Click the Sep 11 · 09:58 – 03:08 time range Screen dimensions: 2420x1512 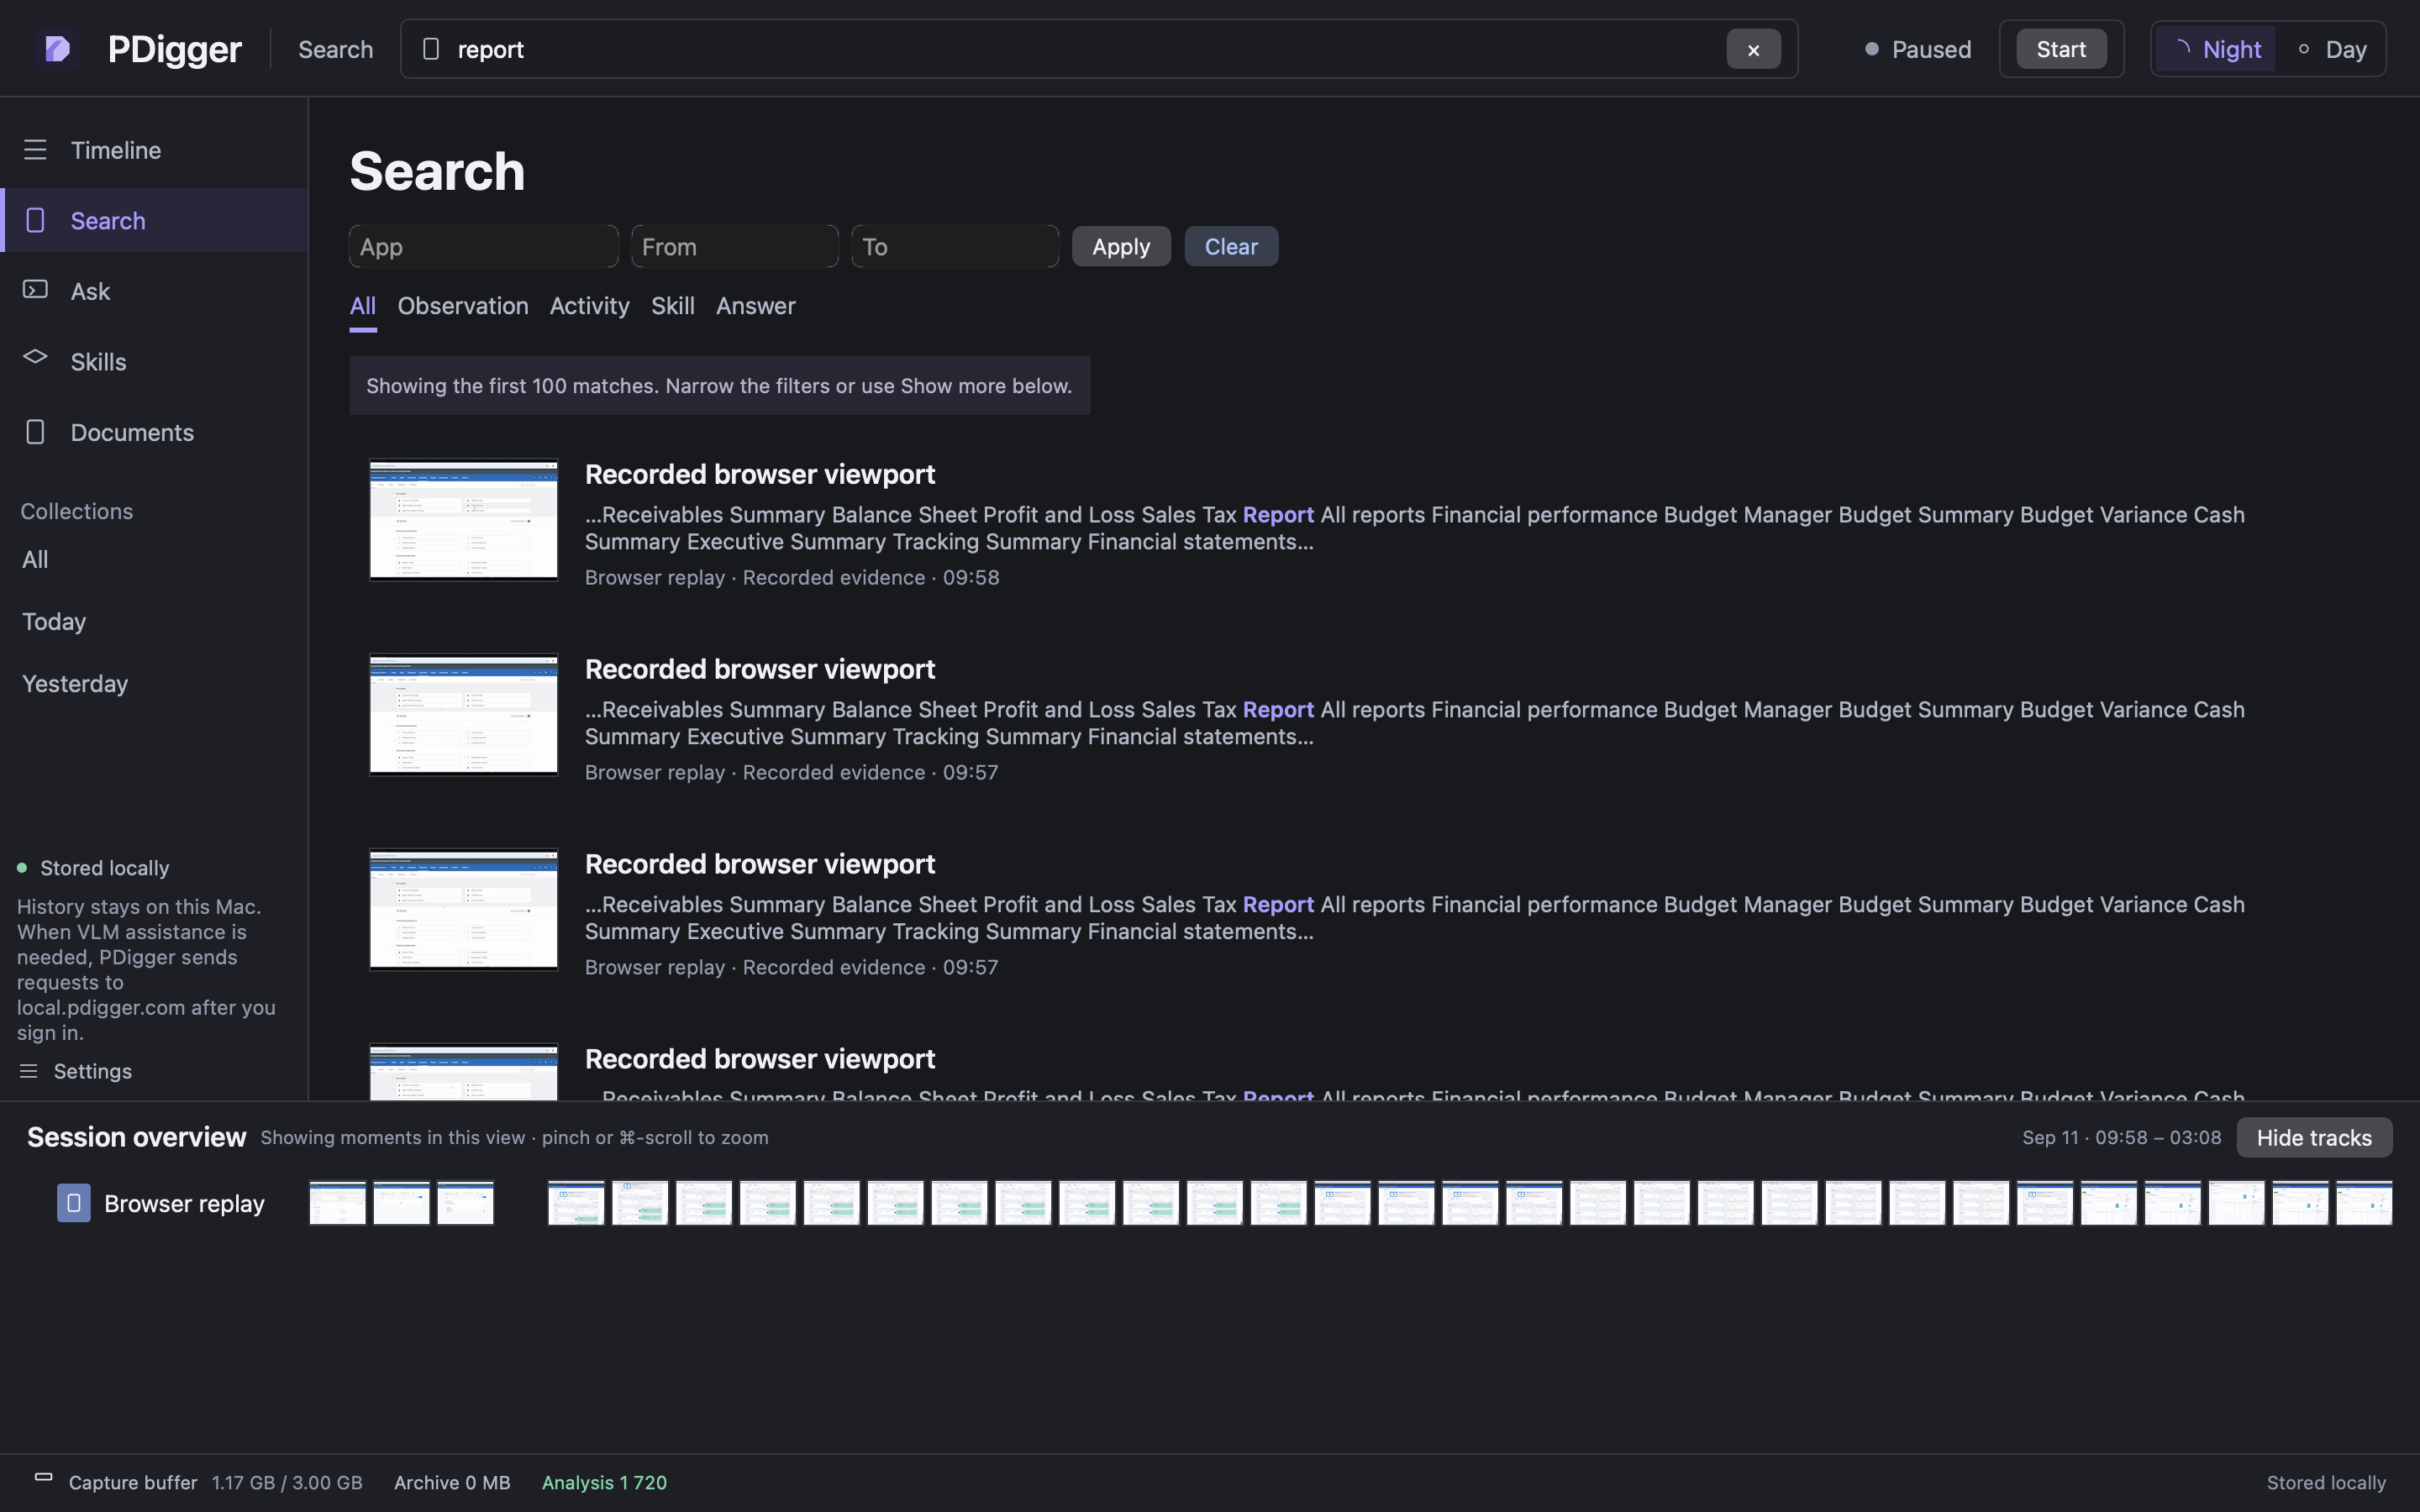click(x=2121, y=1137)
